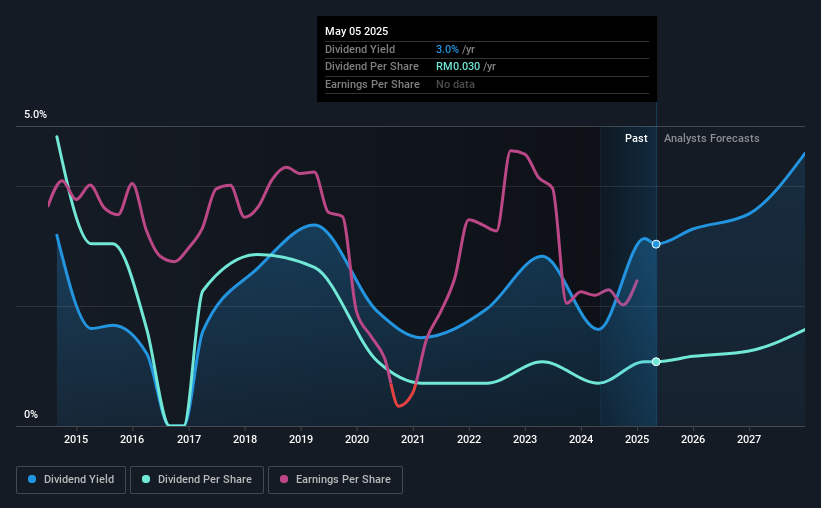Click the 2022 x-axis label

pos(469,439)
